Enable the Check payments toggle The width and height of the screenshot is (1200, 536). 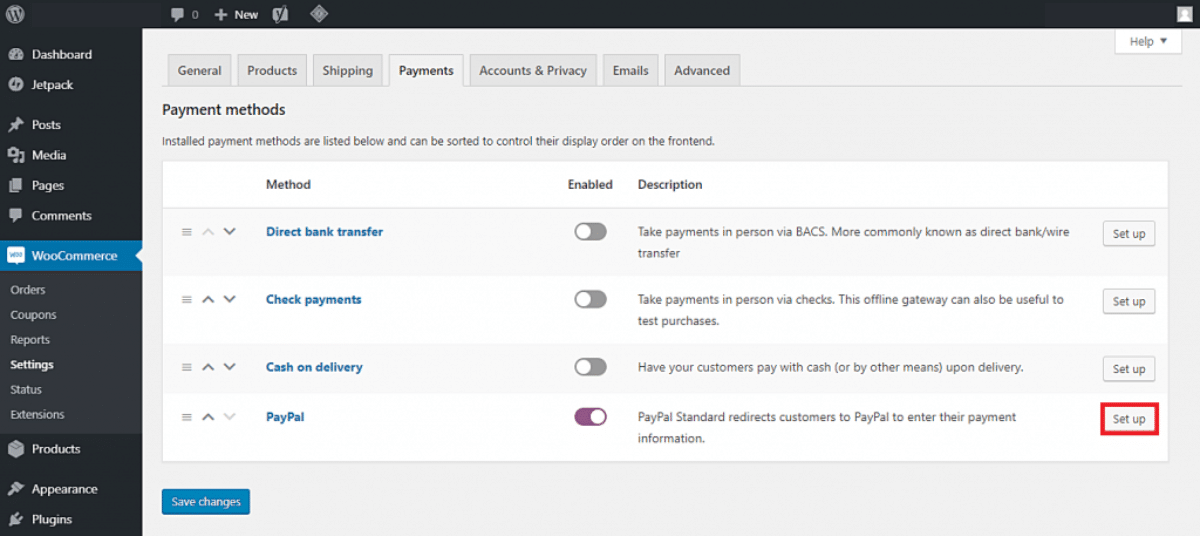click(x=590, y=299)
